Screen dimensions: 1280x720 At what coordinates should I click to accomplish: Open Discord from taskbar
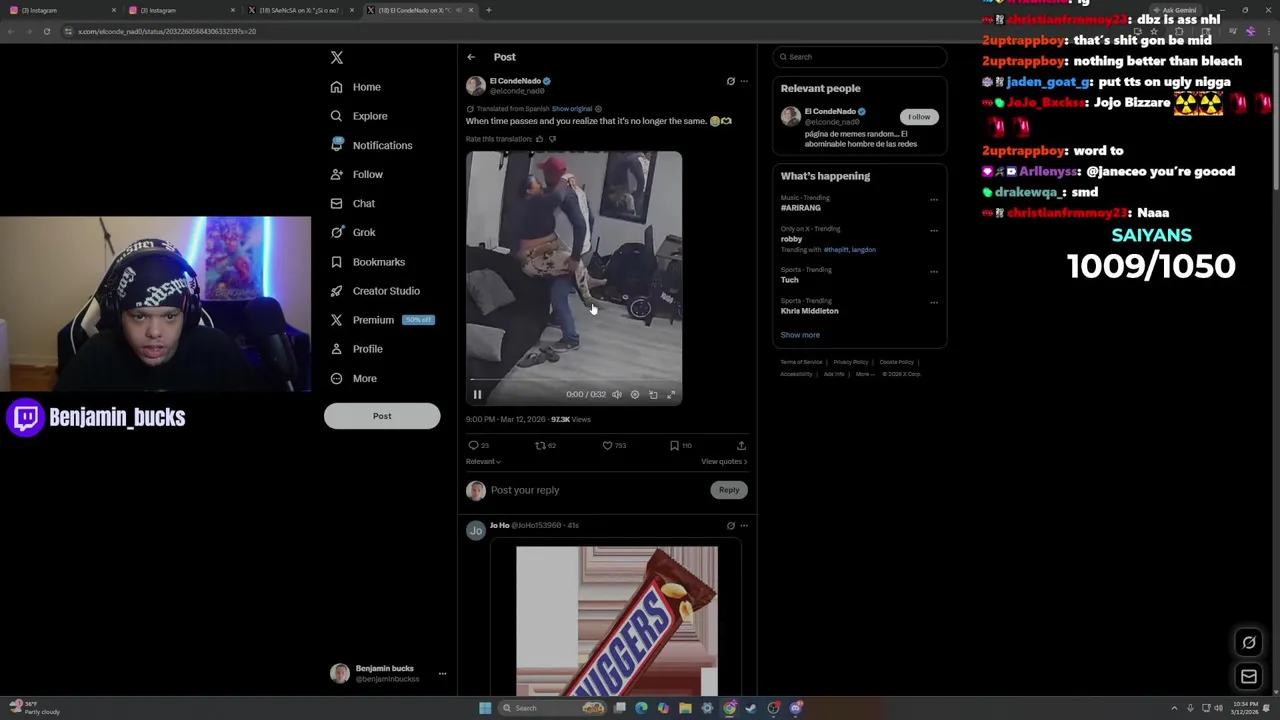click(796, 708)
